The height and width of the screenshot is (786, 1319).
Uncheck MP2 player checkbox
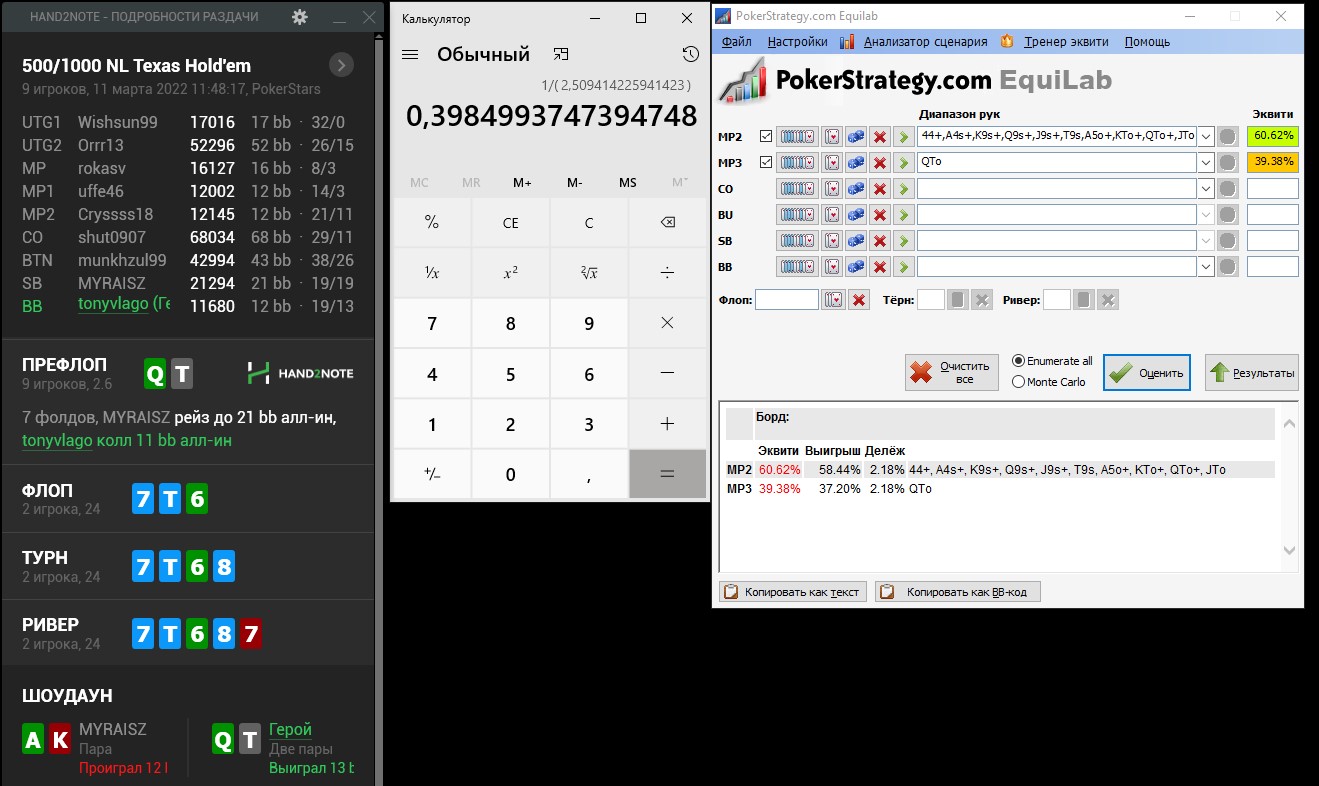coord(766,136)
